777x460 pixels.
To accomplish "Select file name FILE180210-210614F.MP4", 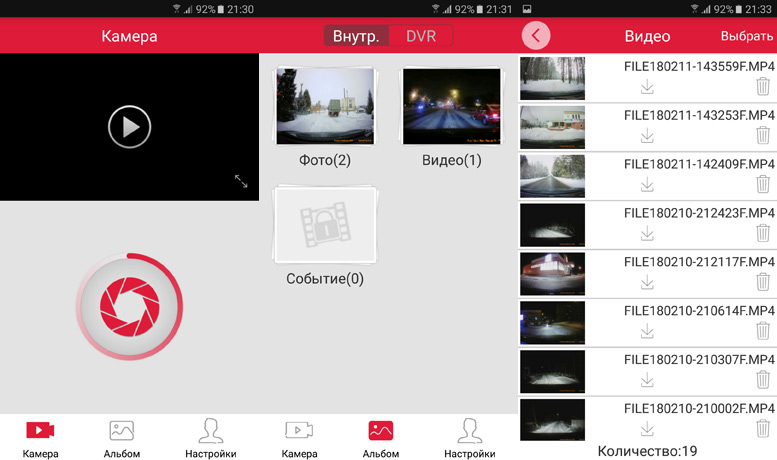I will pos(699,310).
